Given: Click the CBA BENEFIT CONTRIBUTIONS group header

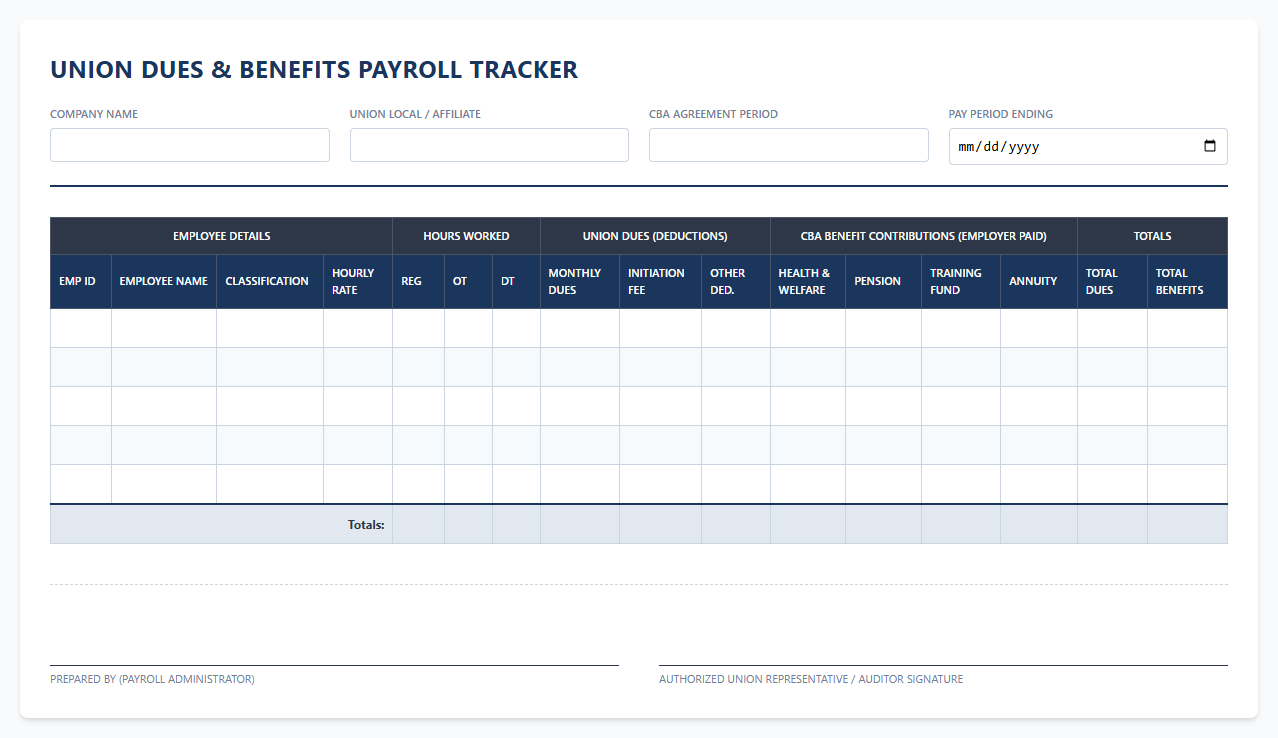Looking at the screenshot, I should [x=924, y=236].
